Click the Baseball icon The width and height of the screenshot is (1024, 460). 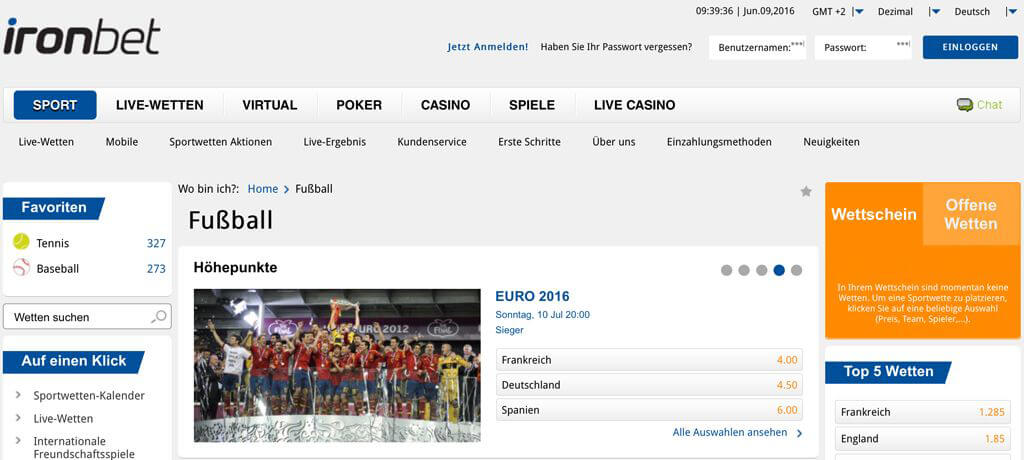(21, 267)
